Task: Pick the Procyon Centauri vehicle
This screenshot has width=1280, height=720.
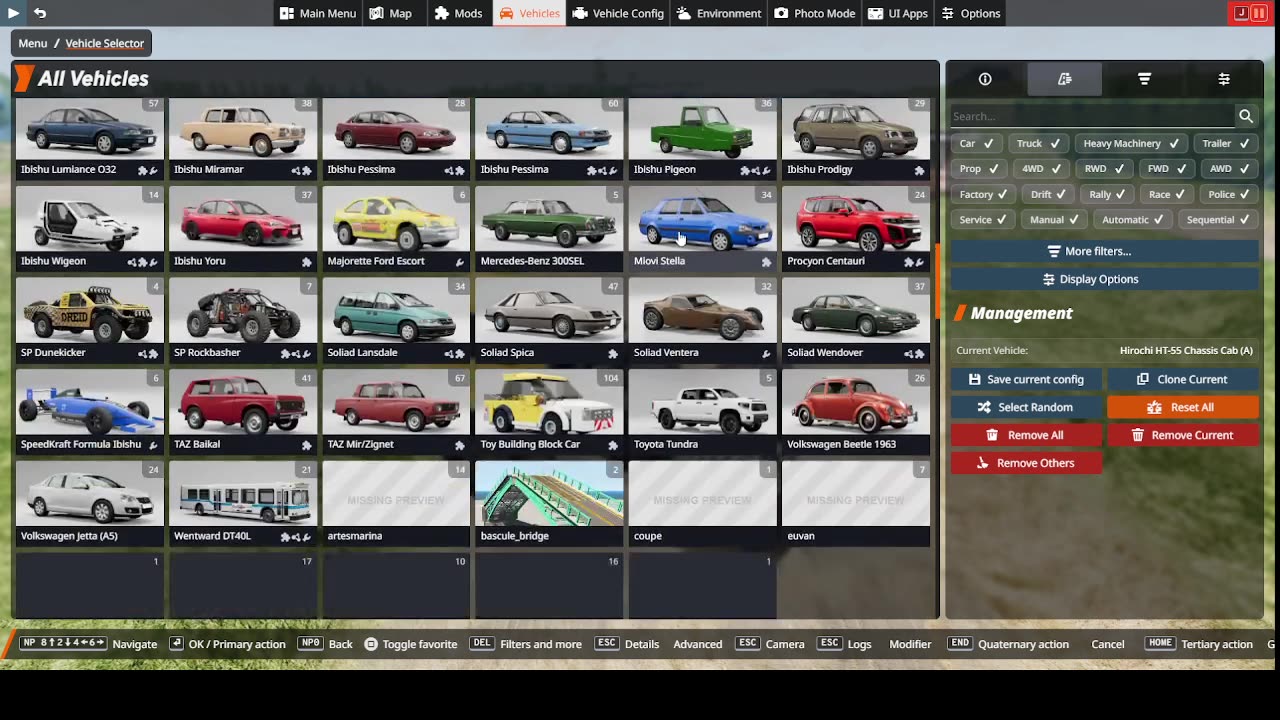Action: 856,229
